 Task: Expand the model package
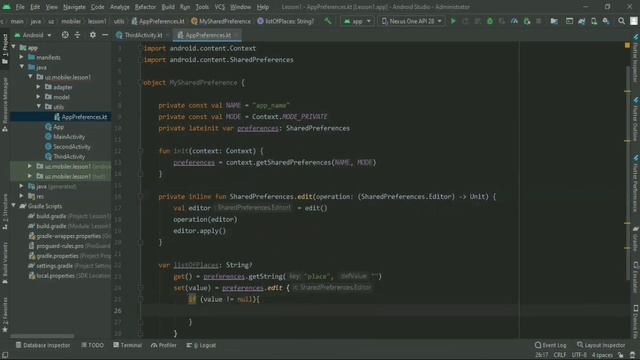point(38,97)
